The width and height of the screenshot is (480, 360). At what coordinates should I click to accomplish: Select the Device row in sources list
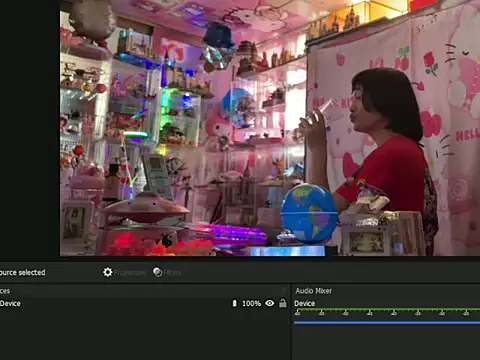tap(144, 303)
